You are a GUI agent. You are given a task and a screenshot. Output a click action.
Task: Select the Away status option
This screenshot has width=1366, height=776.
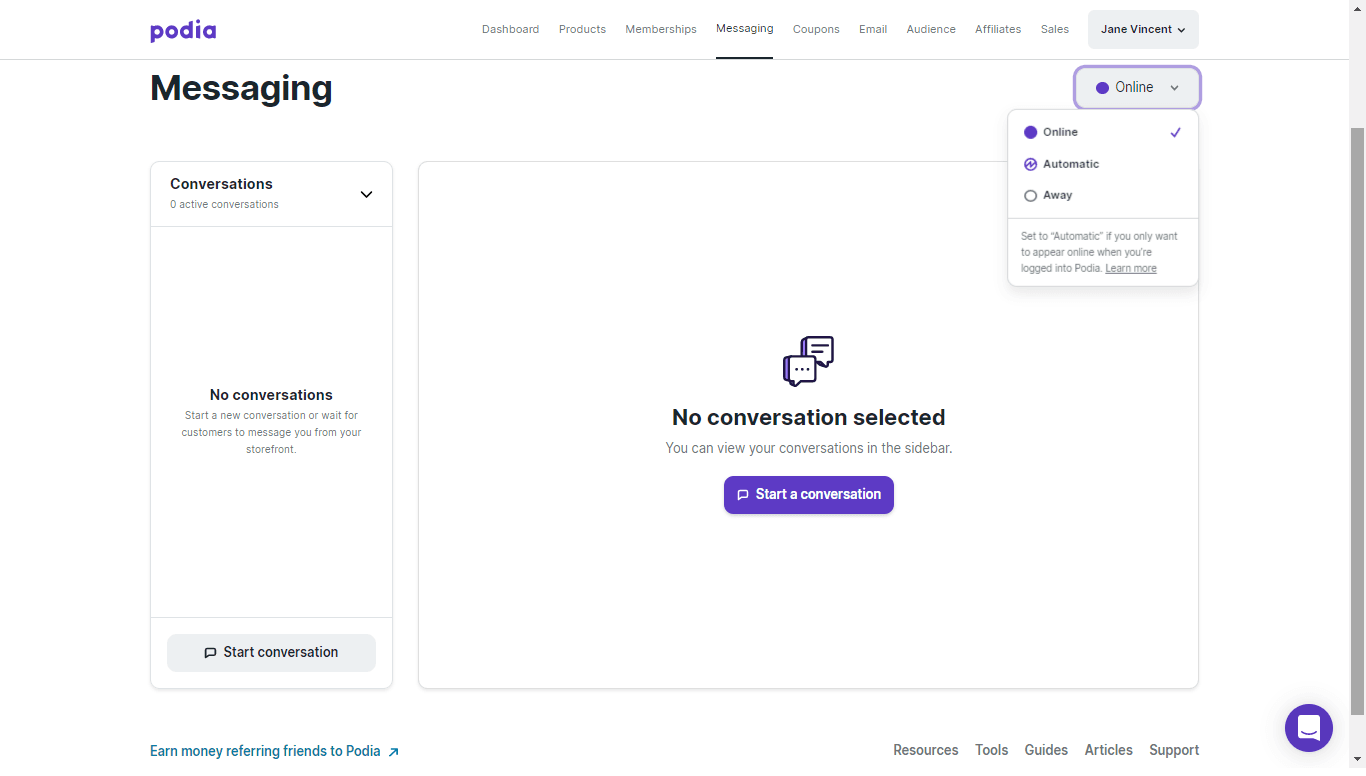[1103, 196]
